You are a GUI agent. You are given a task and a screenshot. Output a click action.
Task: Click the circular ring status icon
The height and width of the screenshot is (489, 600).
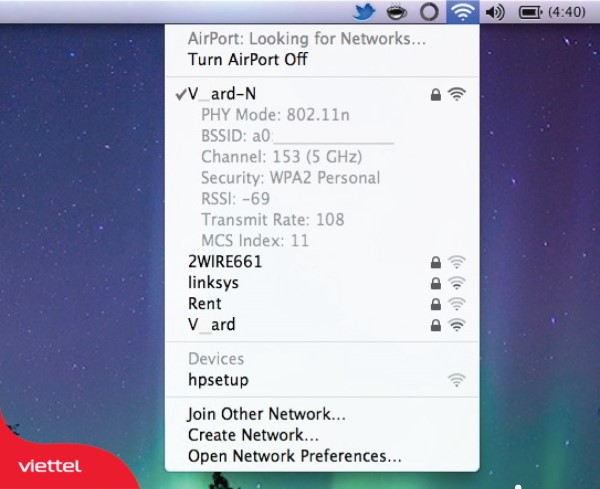[x=429, y=13]
